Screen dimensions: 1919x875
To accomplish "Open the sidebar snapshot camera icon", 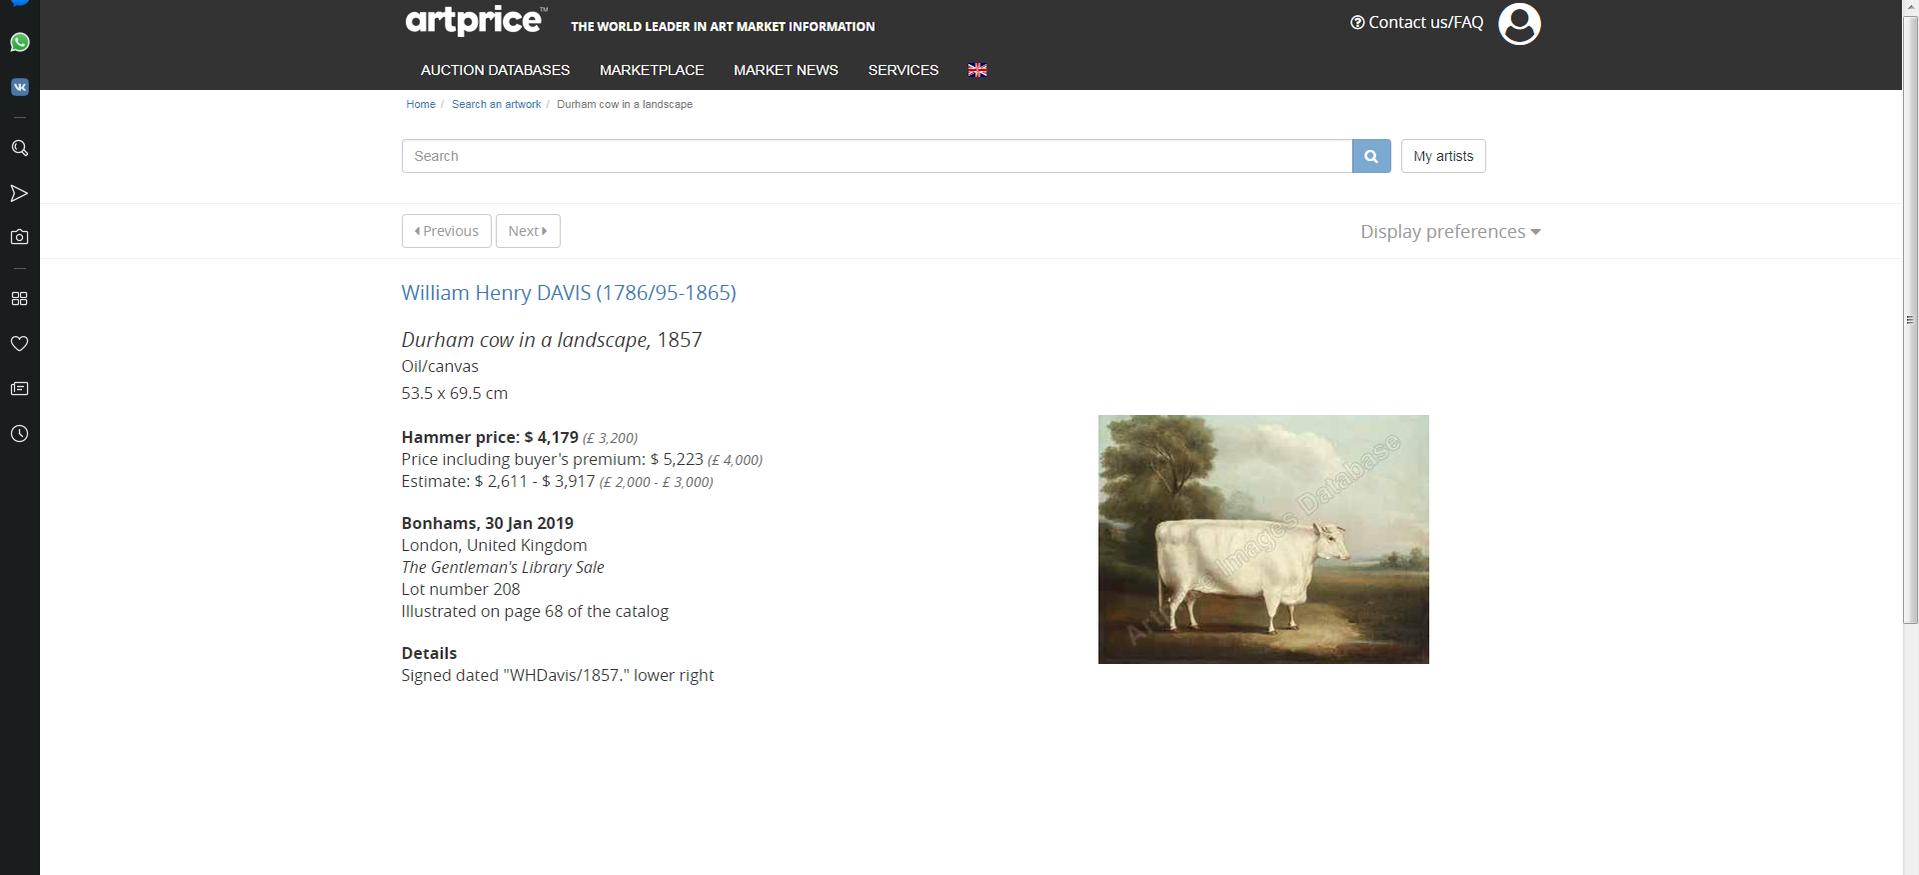I will click(x=19, y=237).
